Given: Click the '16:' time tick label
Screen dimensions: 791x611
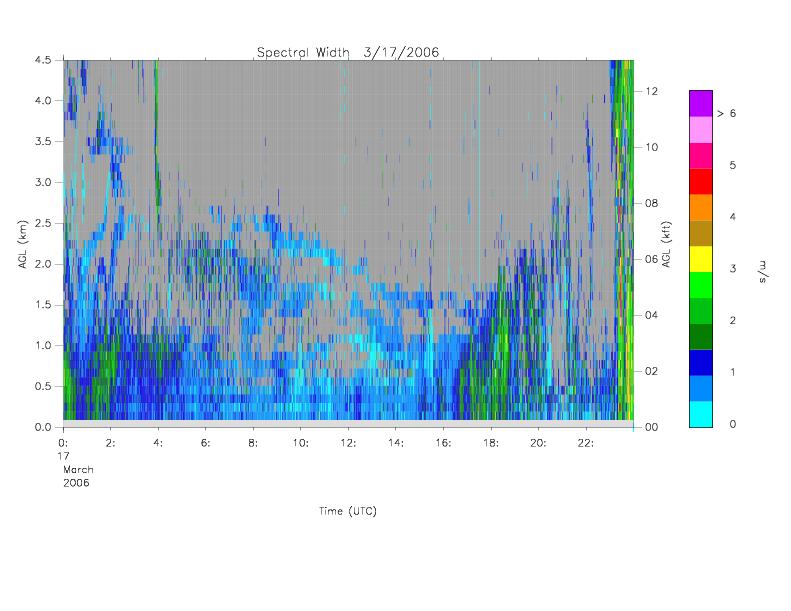Looking at the screenshot, I should [443, 443].
